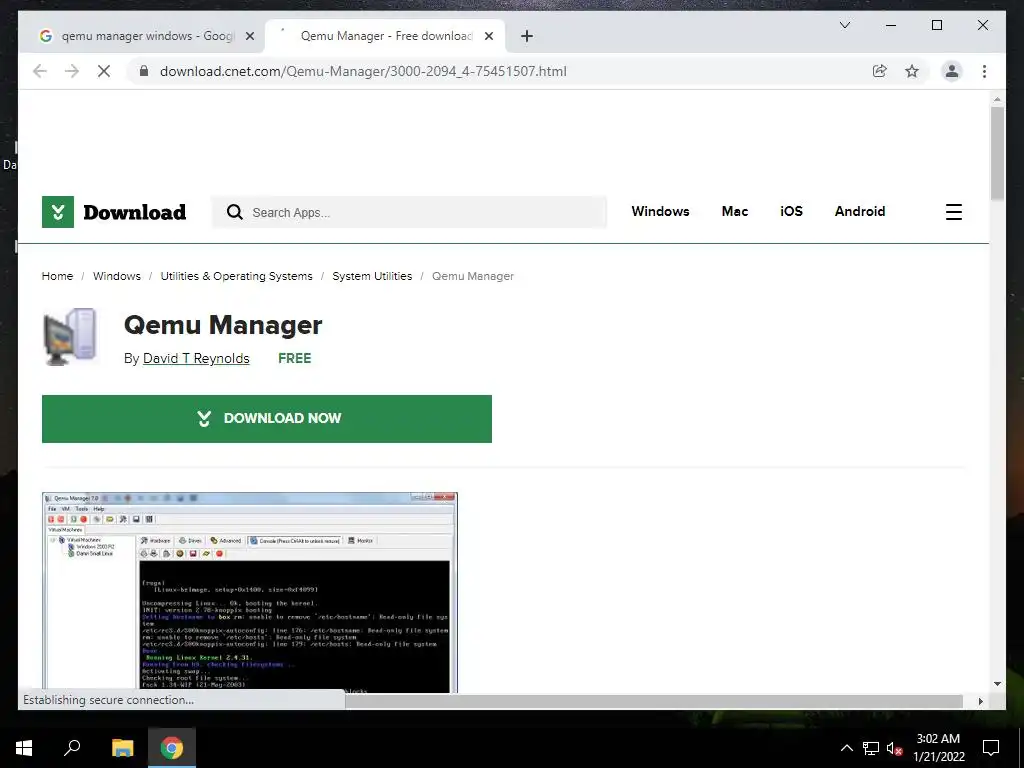
Task: Close the Qemu Manager tab
Action: coord(488,36)
